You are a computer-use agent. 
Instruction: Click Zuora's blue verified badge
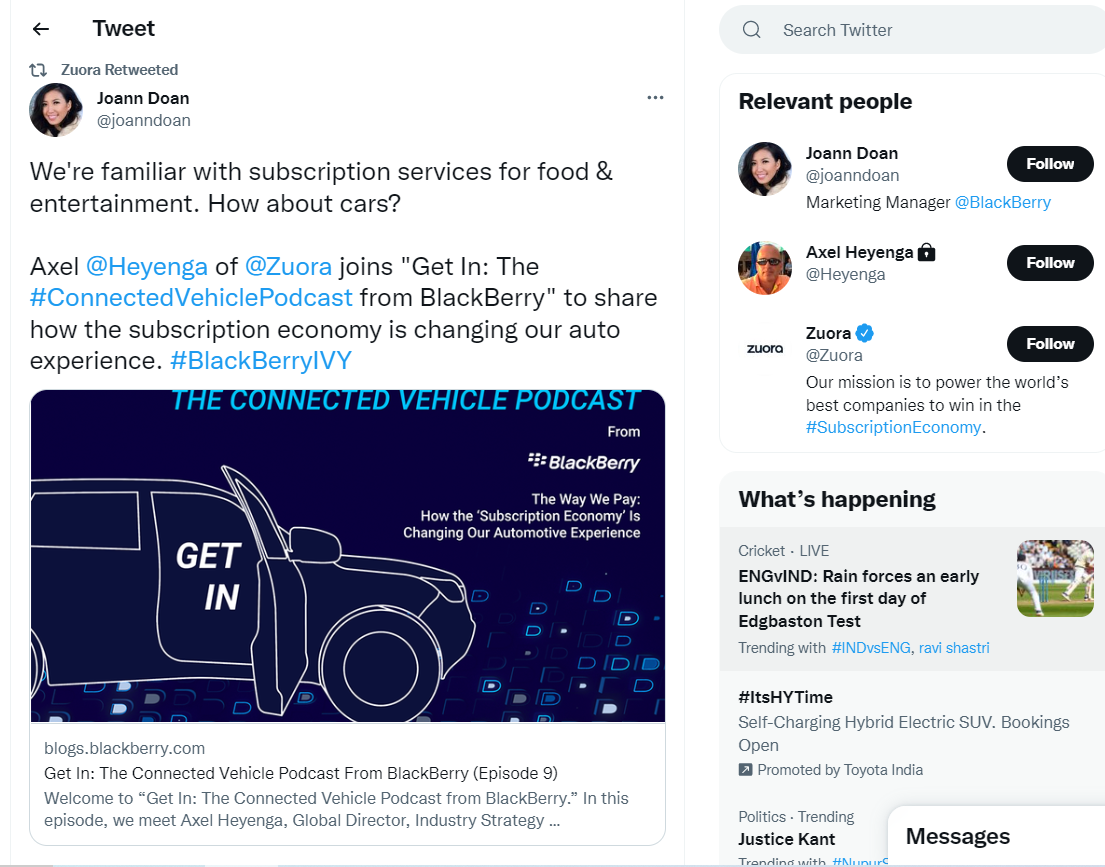865,333
